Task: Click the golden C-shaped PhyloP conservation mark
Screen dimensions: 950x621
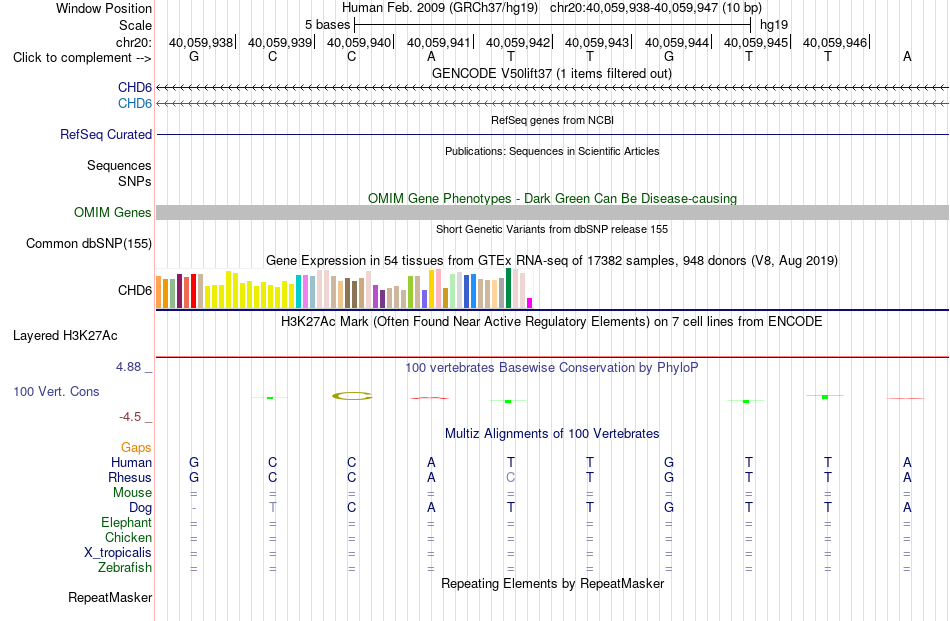Action: (352, 396)
